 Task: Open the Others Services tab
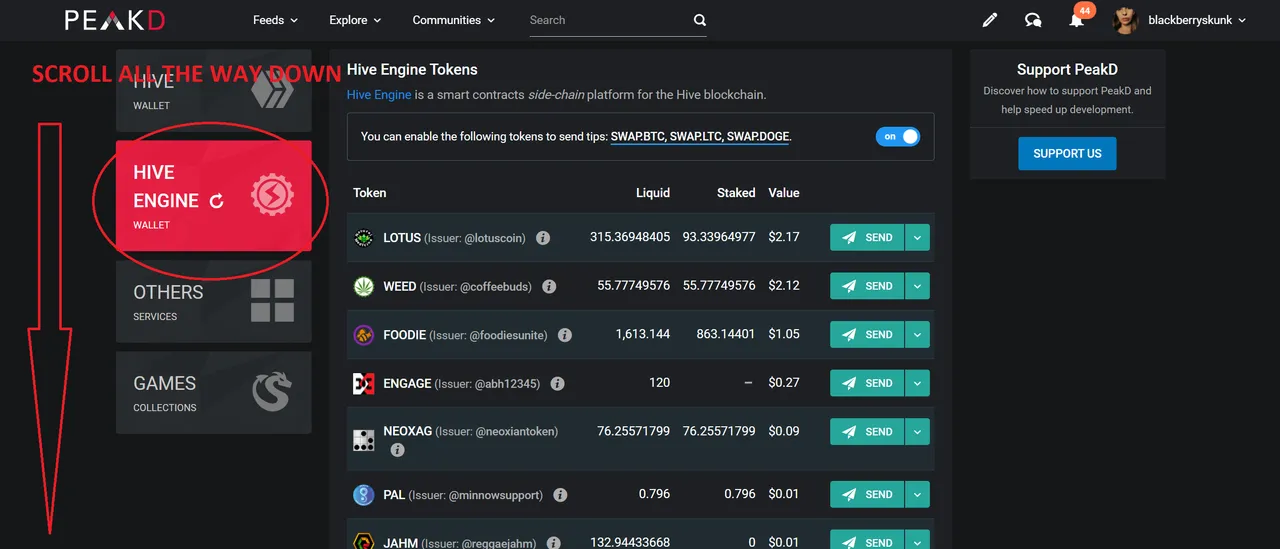point(214,302)
